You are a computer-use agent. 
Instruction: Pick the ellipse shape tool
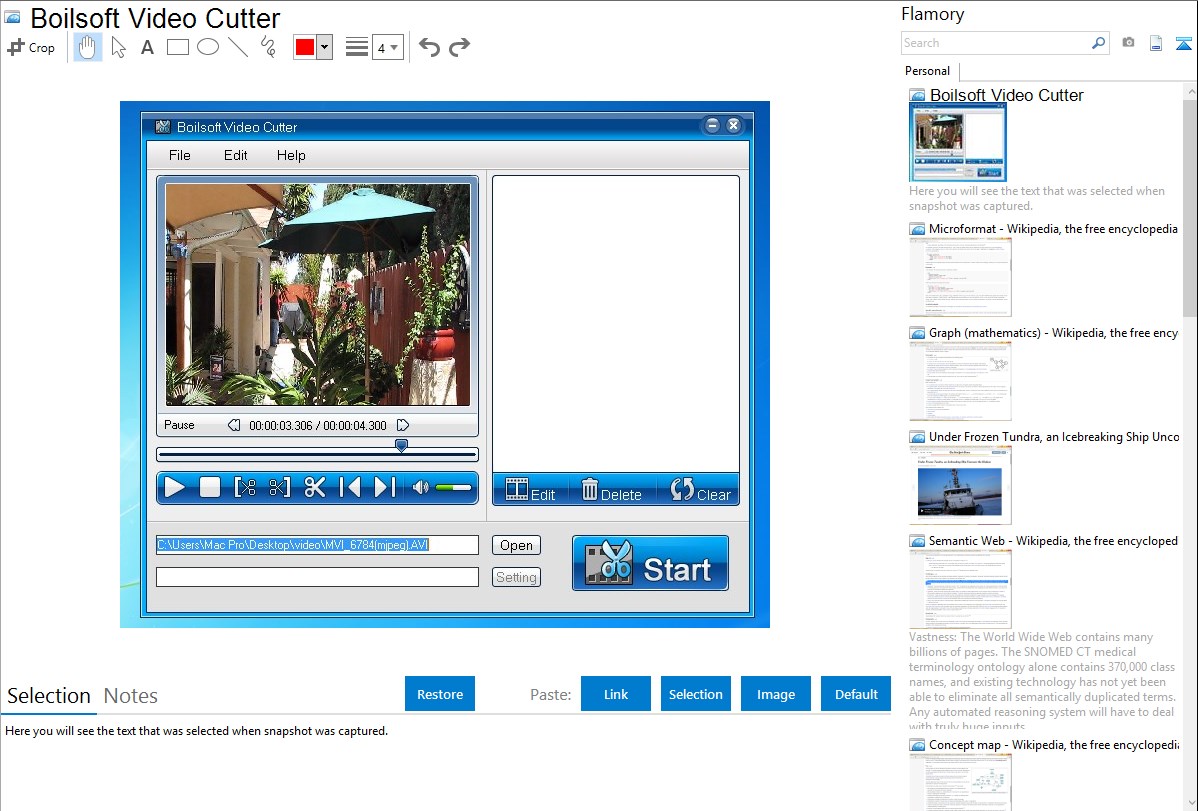coord(208,47)
